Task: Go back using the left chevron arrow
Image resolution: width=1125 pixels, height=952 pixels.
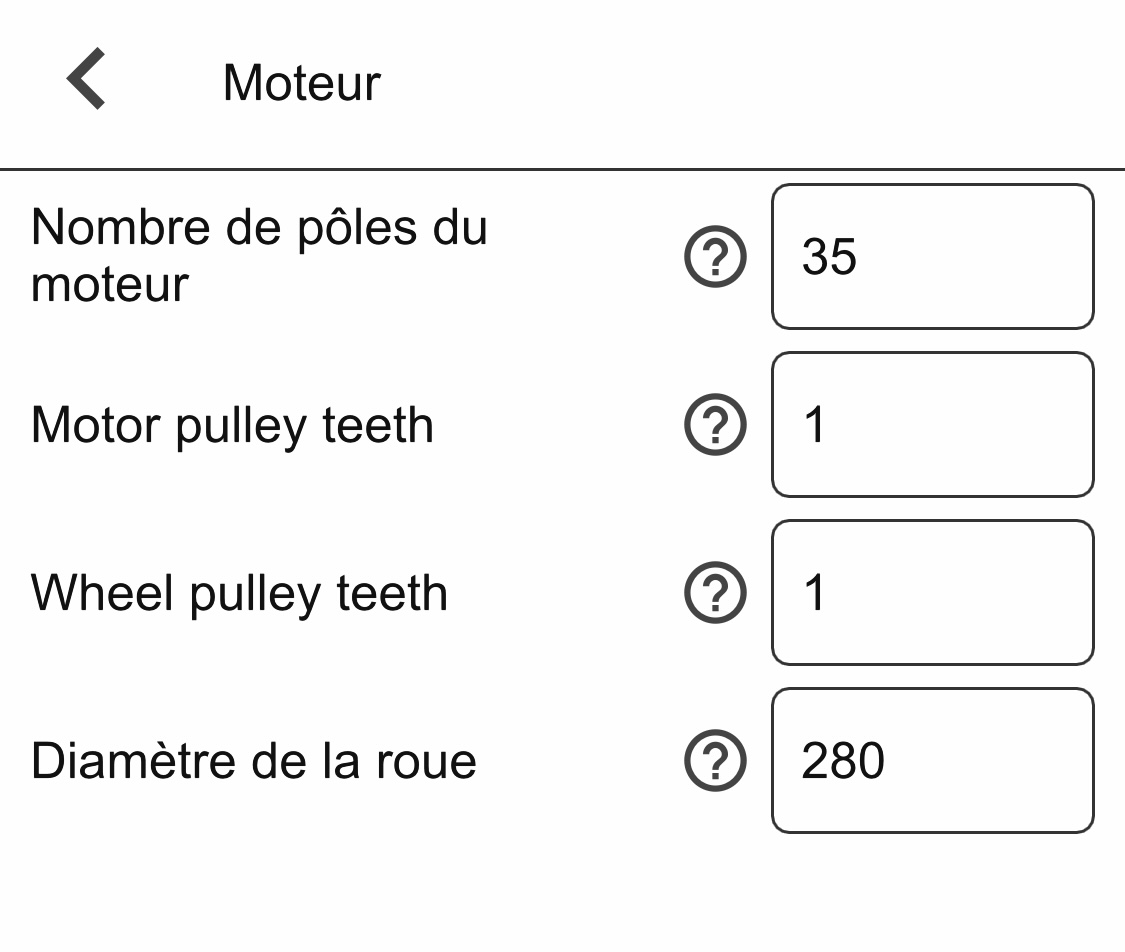Action: pyautogui.click(x=86, y=79)
